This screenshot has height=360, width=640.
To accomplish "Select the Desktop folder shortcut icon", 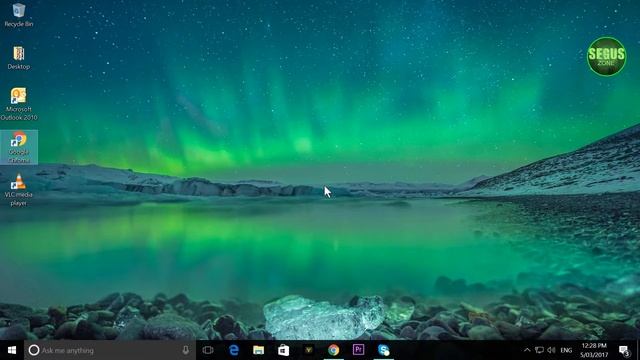I will (18, 58).
